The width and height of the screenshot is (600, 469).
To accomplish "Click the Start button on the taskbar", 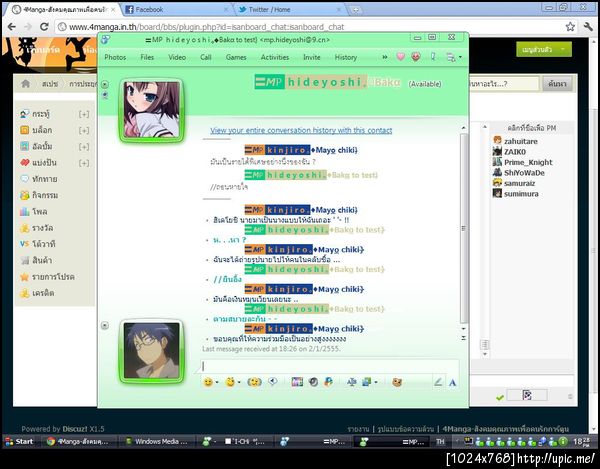I will pyautogui.click(x=19, y=441).
